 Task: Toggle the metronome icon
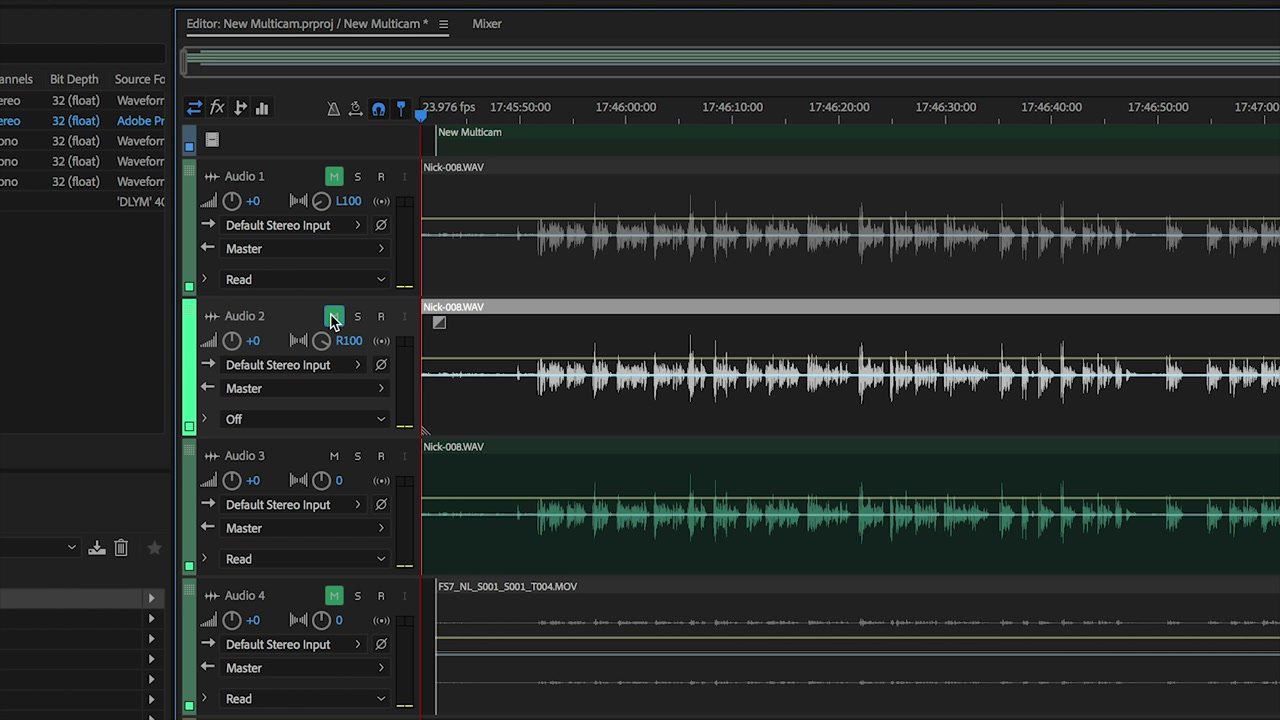[x=333, y=108]
